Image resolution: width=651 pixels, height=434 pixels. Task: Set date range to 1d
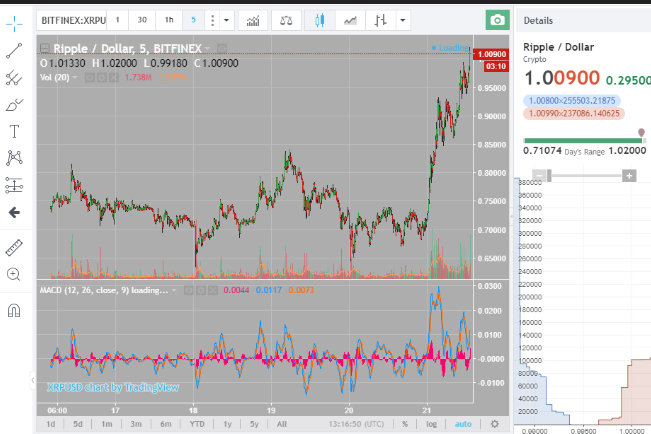pyautogui.click(x=51, y=424)
